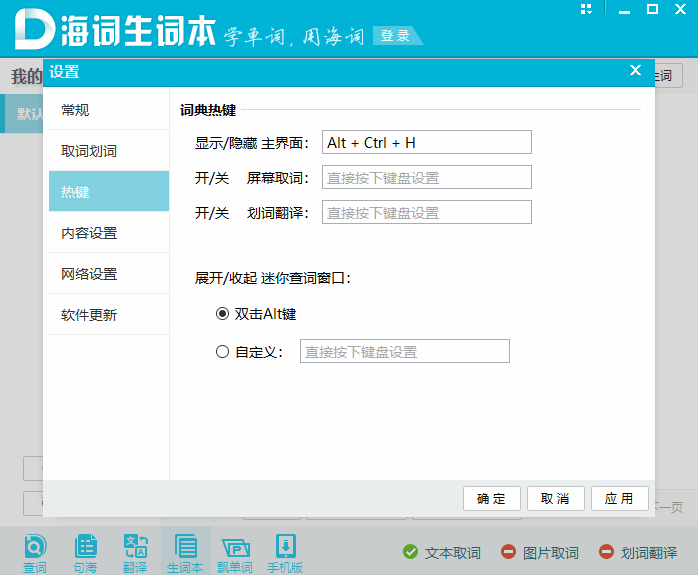Open the 生词本 wordbook icon
The height and width of the screenshot is (575, 698).
tap(185, 552)
